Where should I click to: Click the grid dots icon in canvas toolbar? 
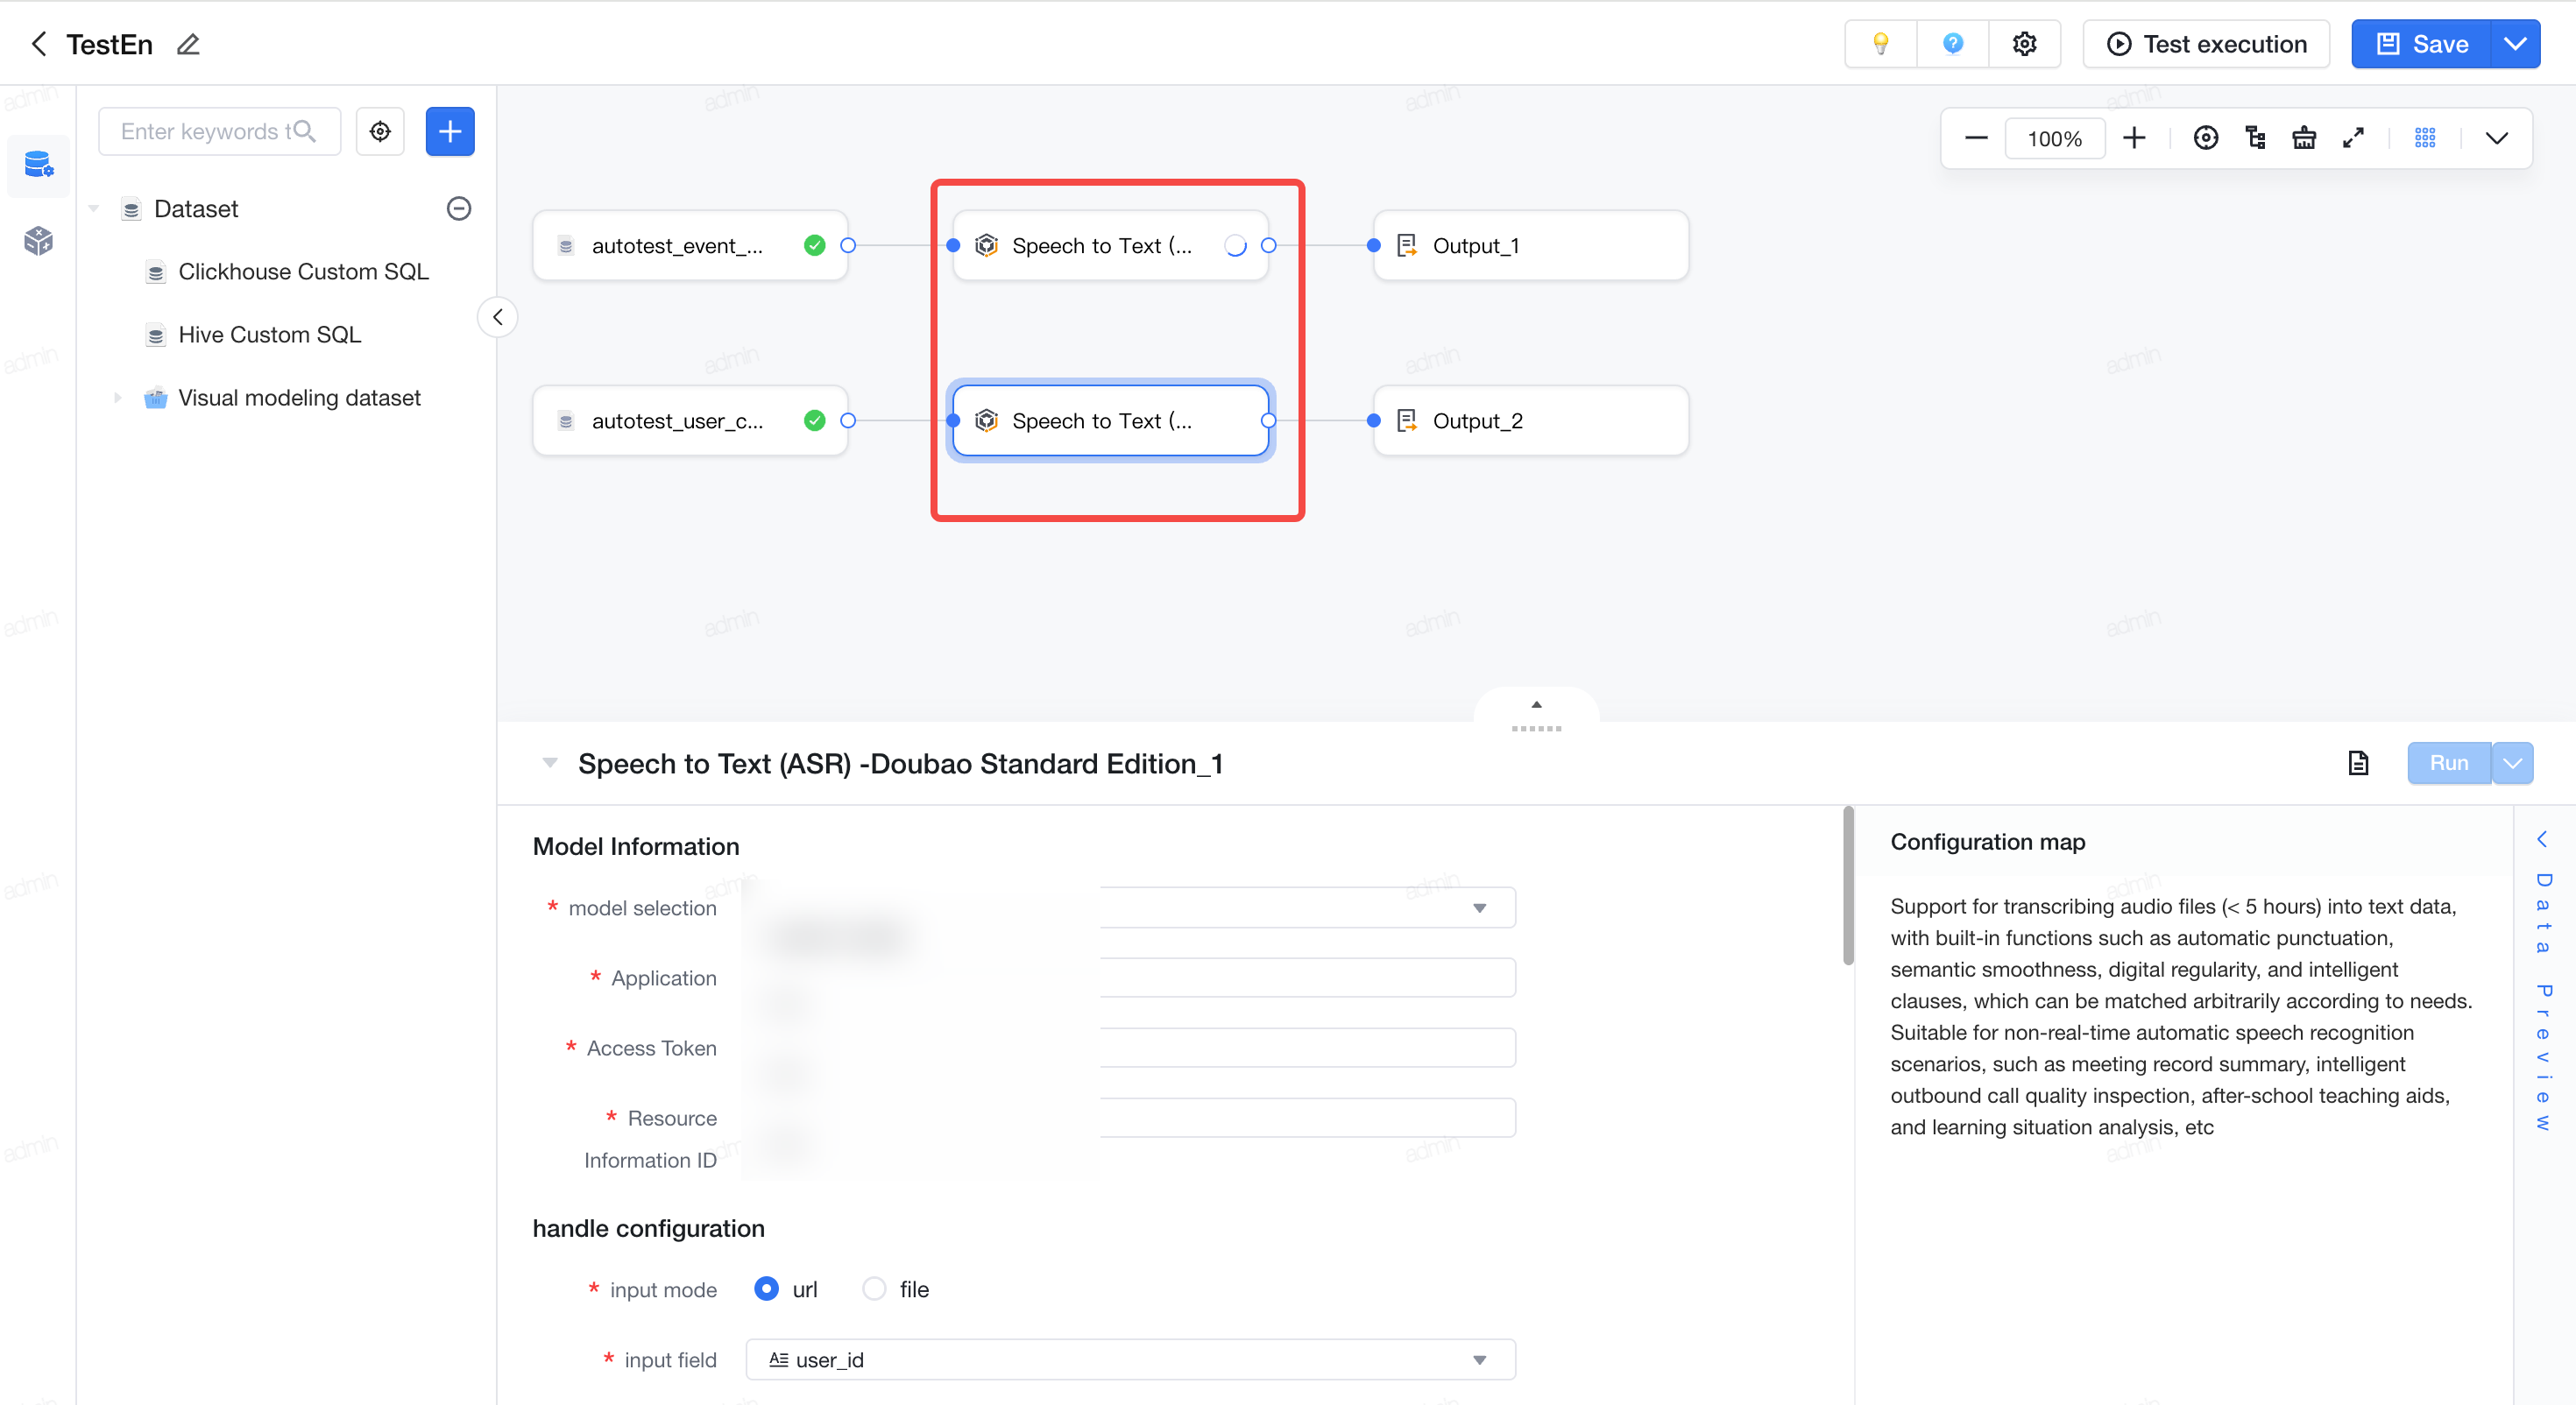[2425, 138]
